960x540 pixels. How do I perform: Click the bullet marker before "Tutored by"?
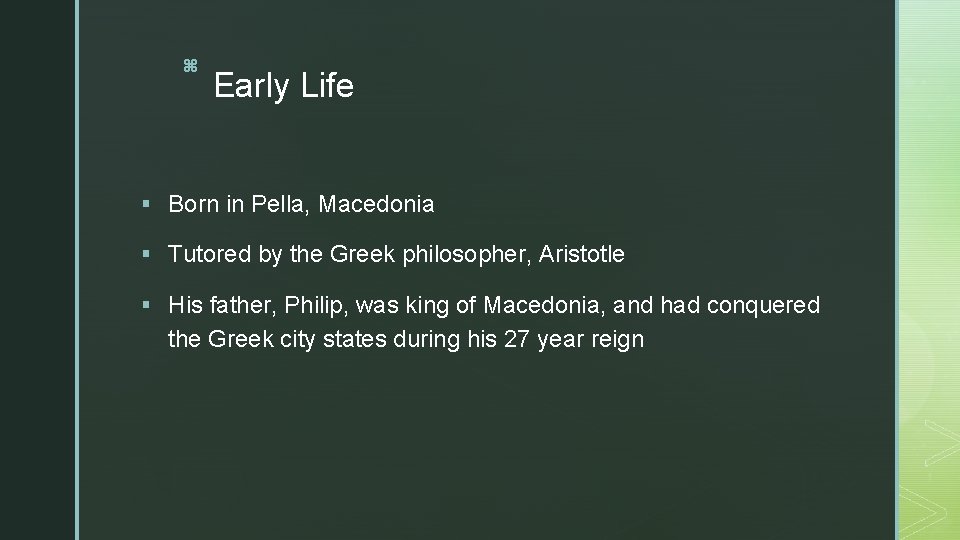(147, 255)
